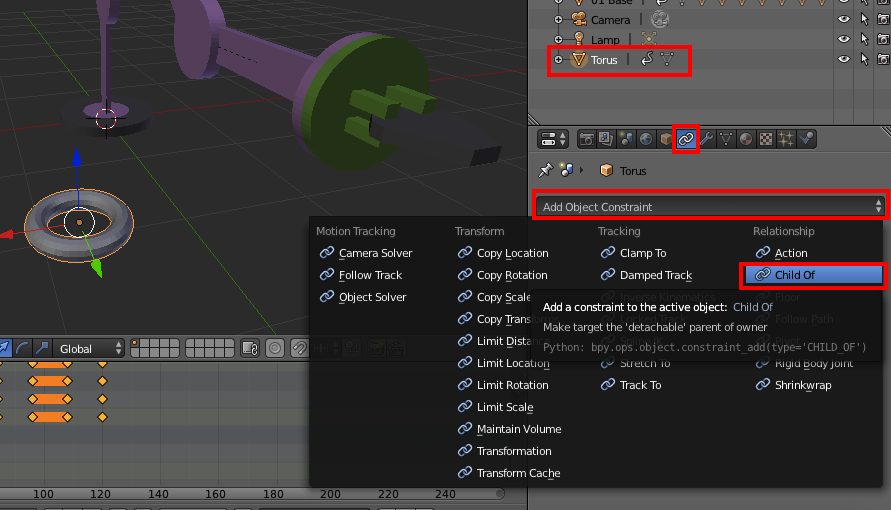Open the Particles properties tab (sparkles icon)
Screen dimensions: 891x510
coord(786,139)
